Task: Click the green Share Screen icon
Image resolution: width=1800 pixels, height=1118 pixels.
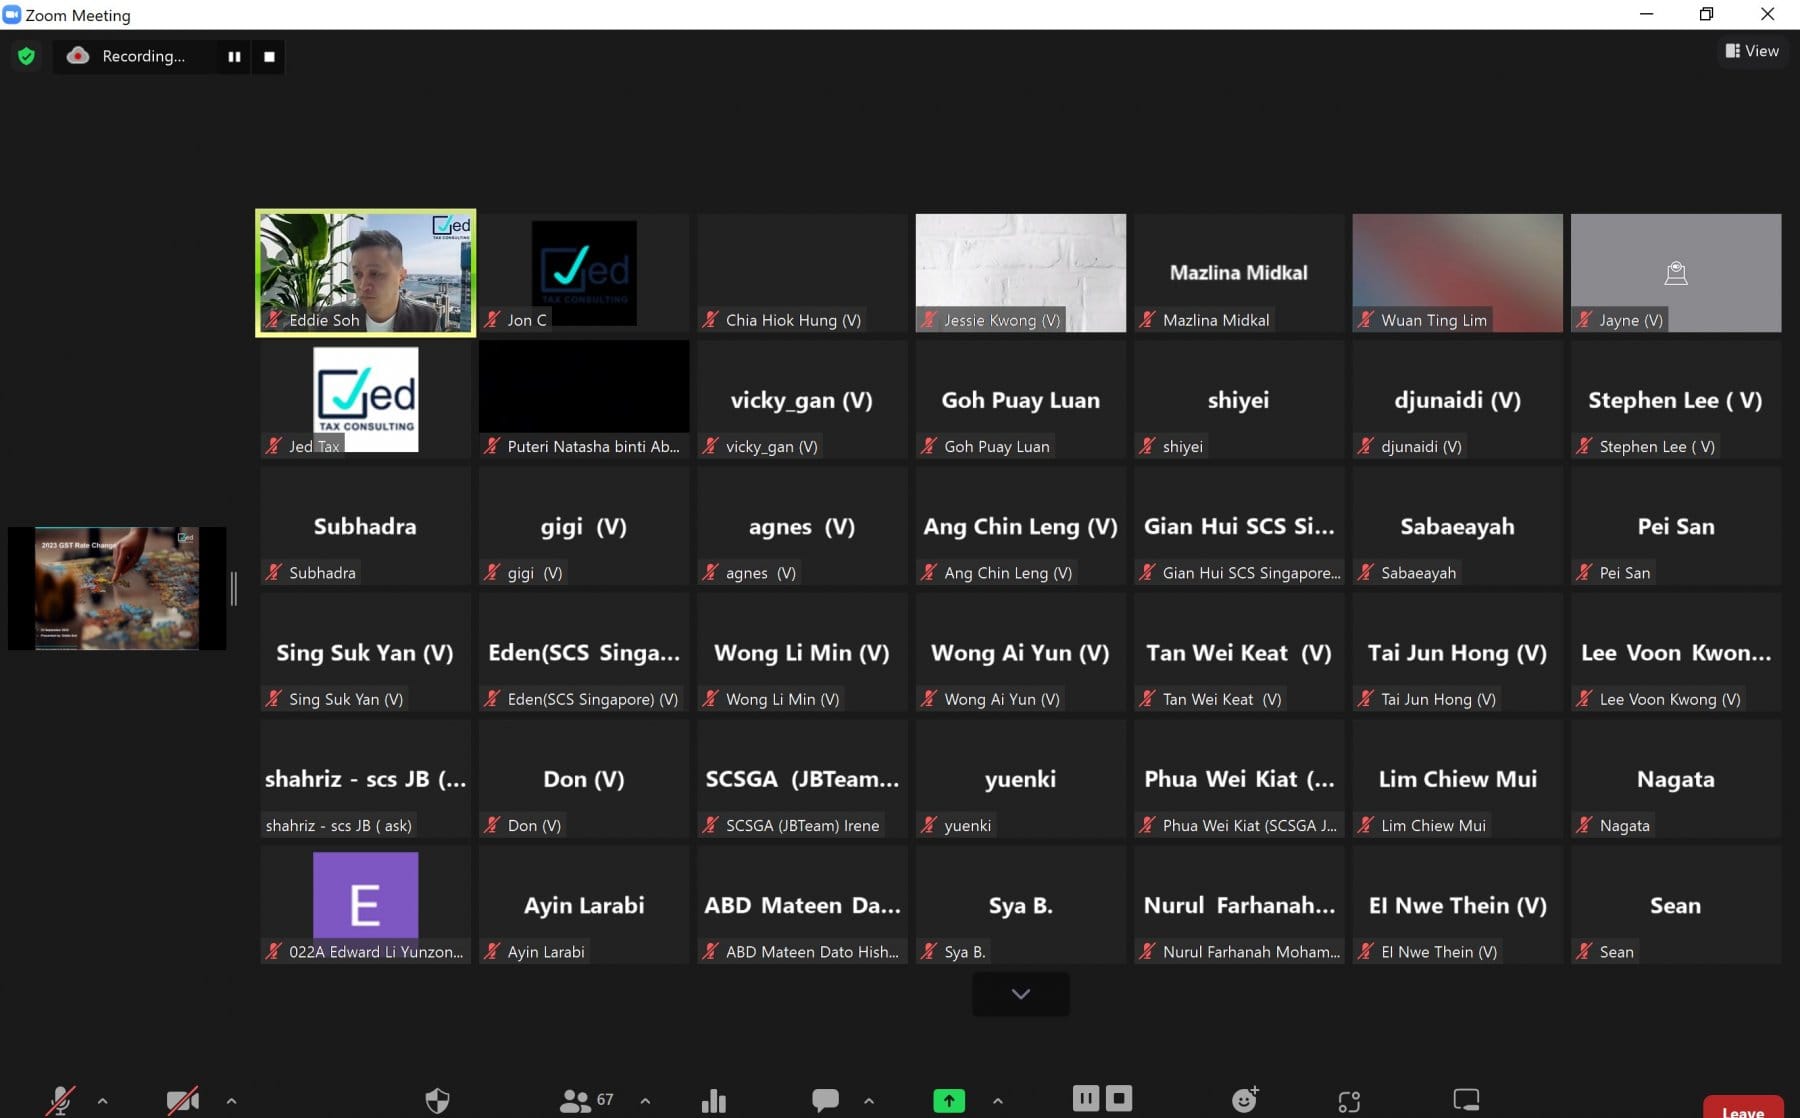Action: click(948, 1100)
